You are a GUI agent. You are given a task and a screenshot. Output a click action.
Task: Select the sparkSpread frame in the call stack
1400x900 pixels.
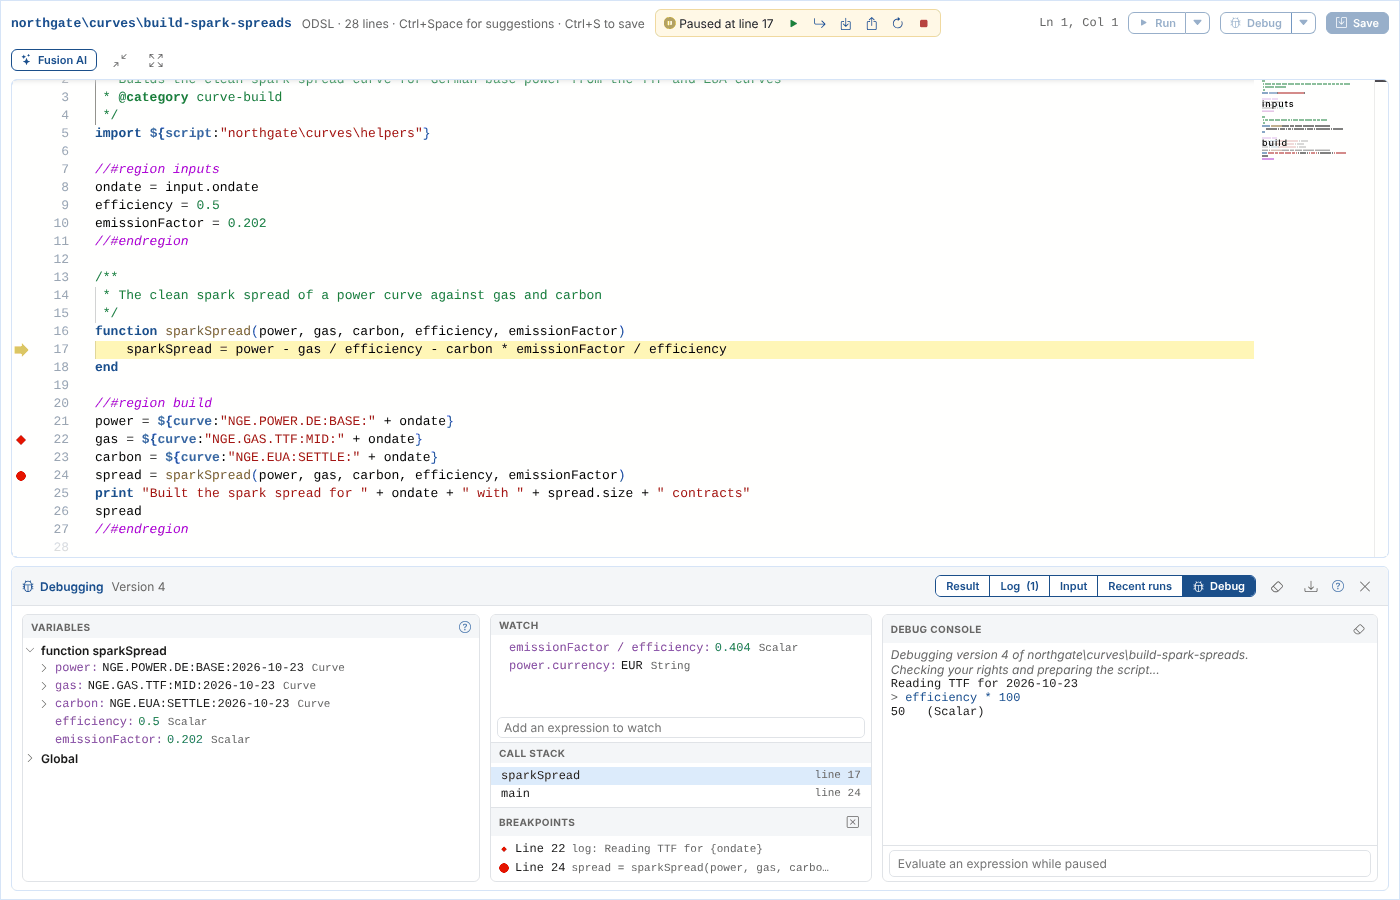681,776
